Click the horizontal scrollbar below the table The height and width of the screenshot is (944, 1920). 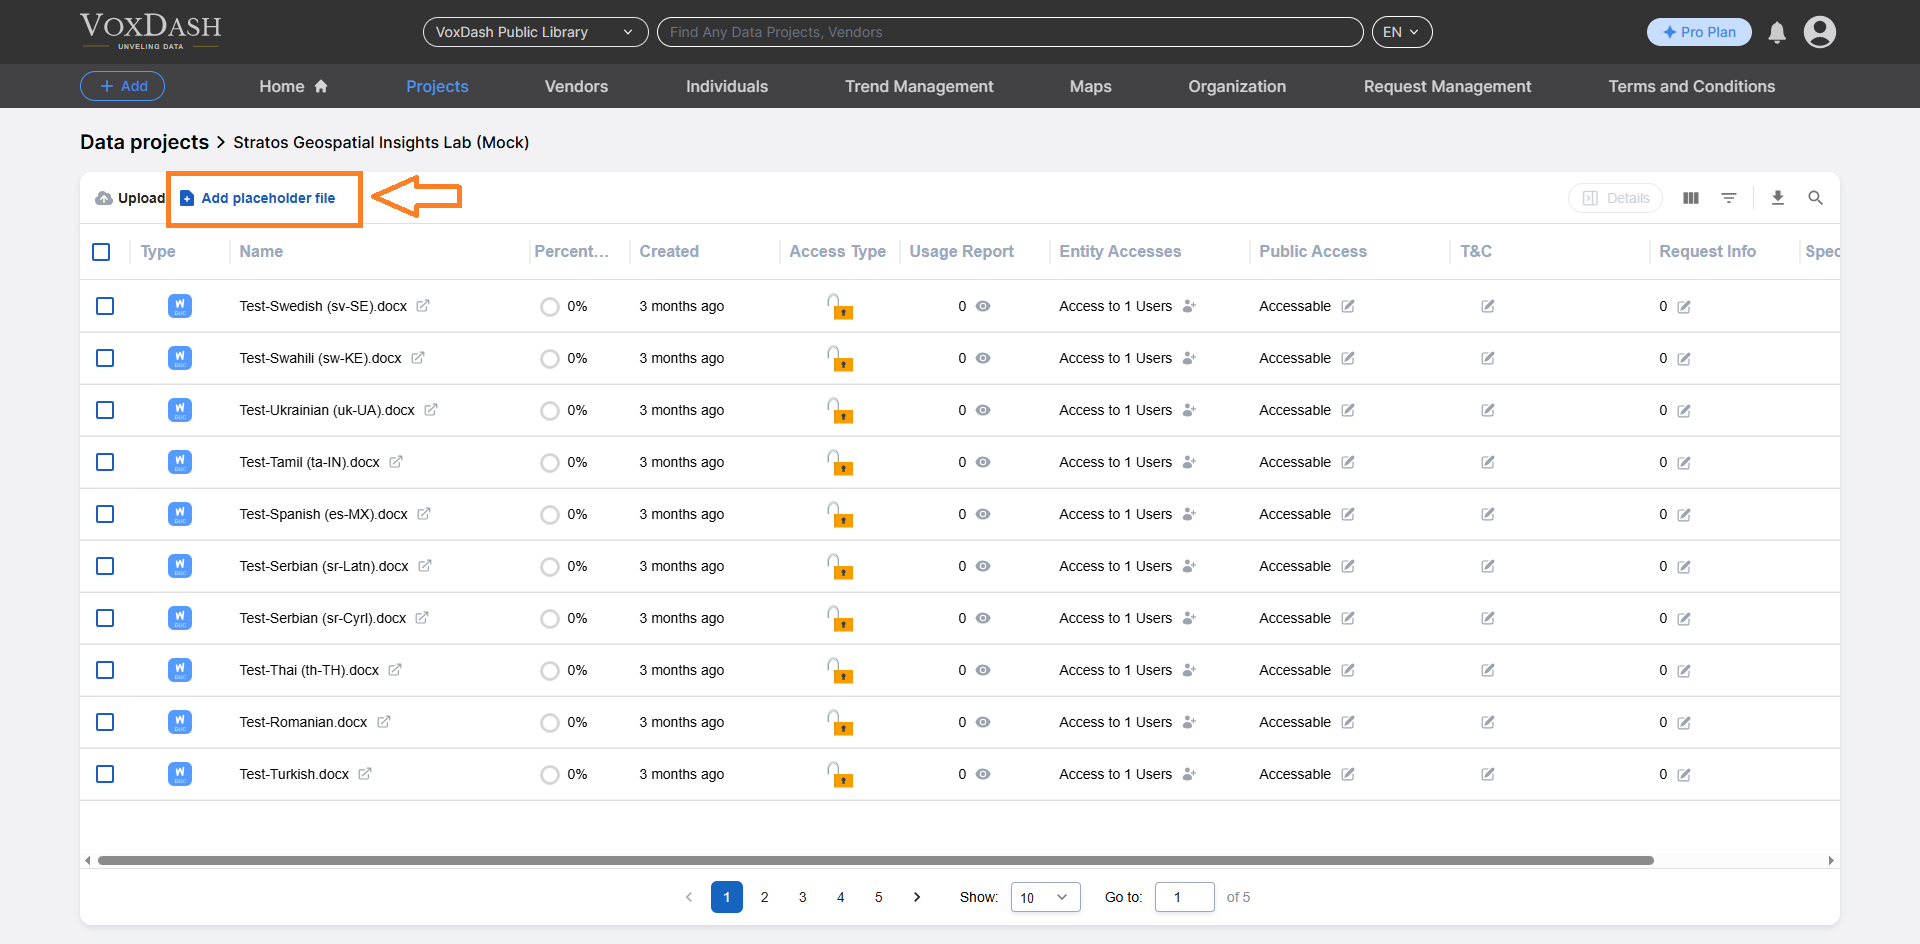875,860
